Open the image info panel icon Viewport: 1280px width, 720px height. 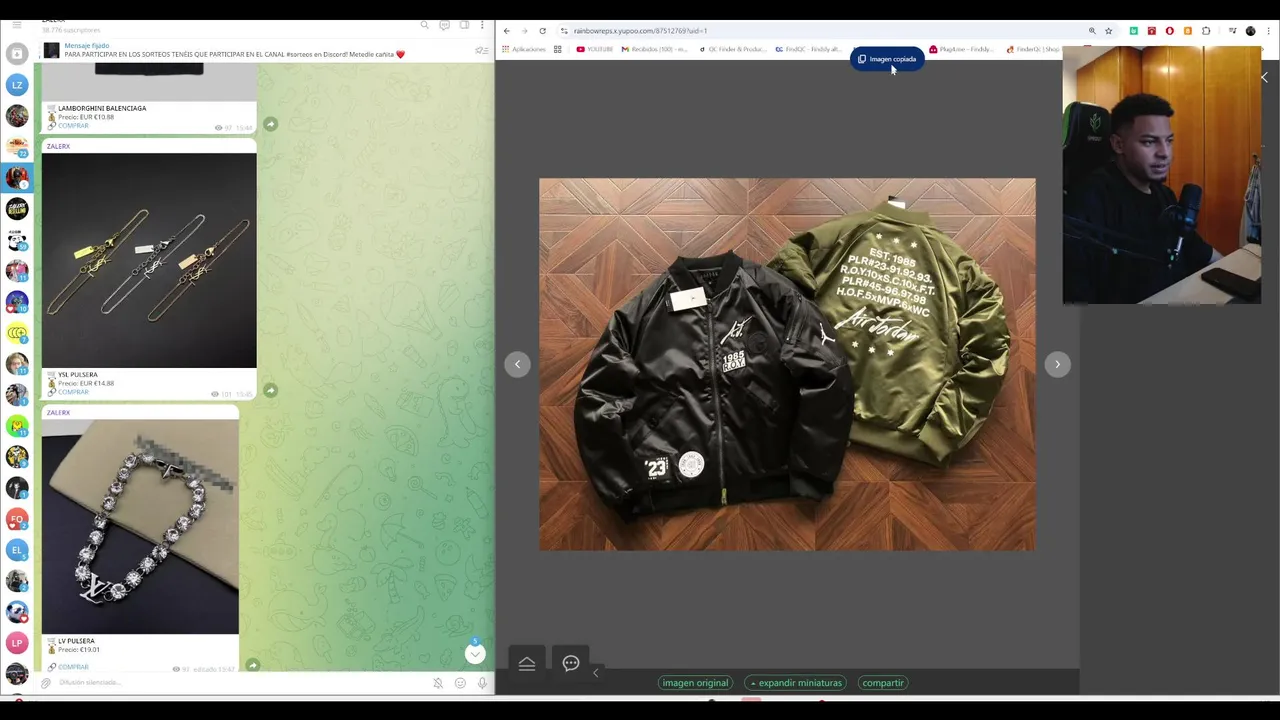pyautogui.click(x=527, y=663)
